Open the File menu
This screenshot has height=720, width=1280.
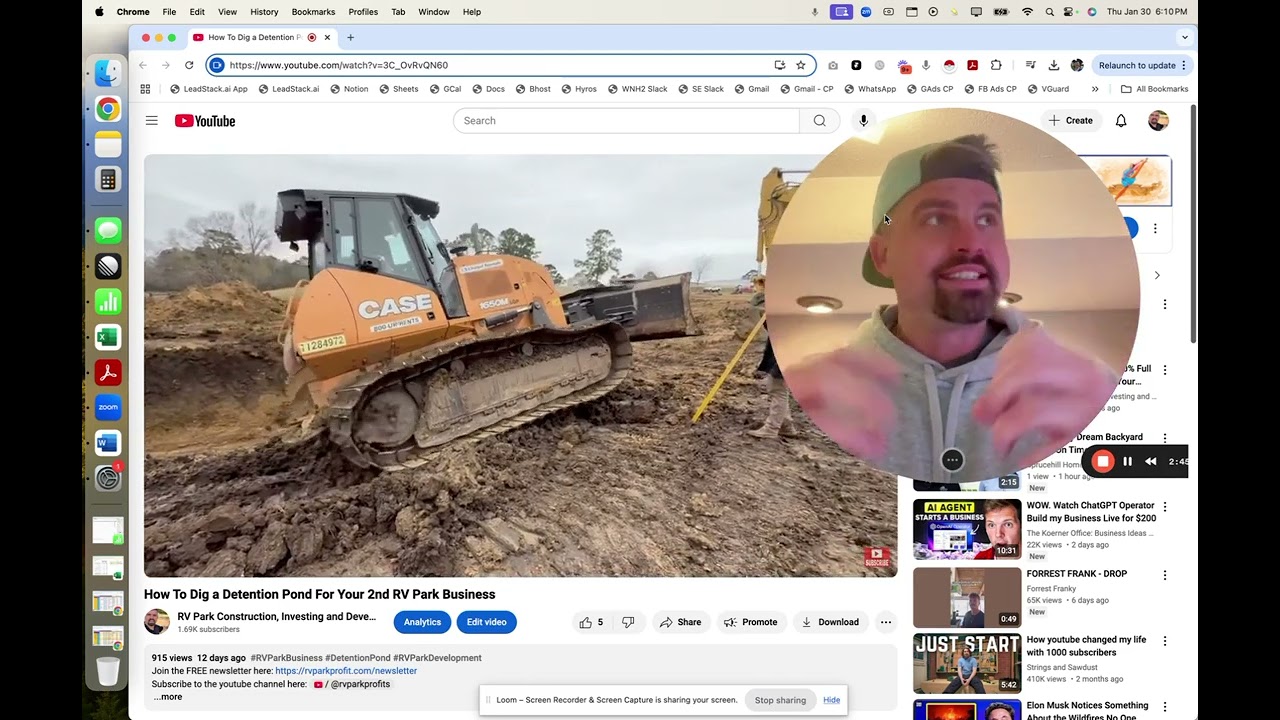pos(169,12)
